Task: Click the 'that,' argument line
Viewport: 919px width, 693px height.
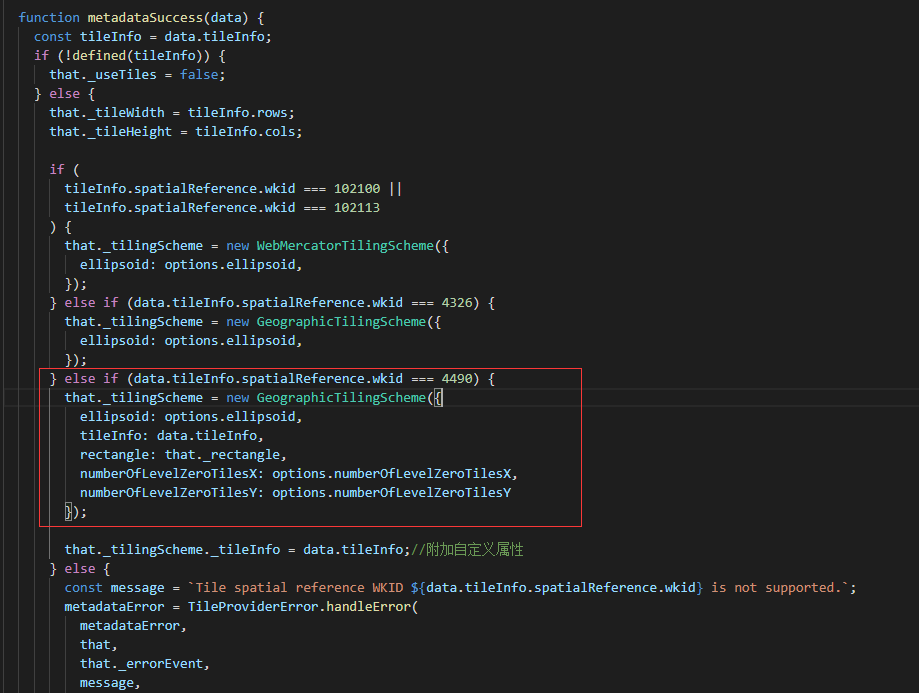Action: (98, 645)
